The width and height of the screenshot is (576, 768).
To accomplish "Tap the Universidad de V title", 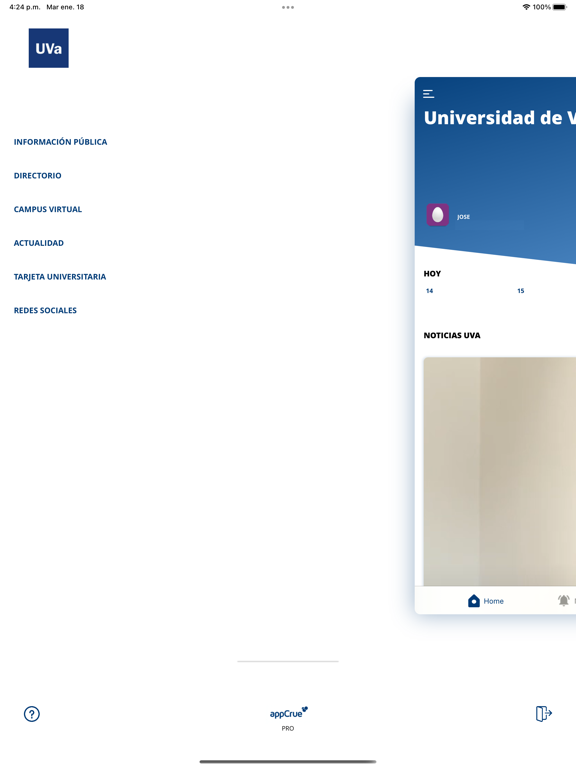I will click(500, 118).
